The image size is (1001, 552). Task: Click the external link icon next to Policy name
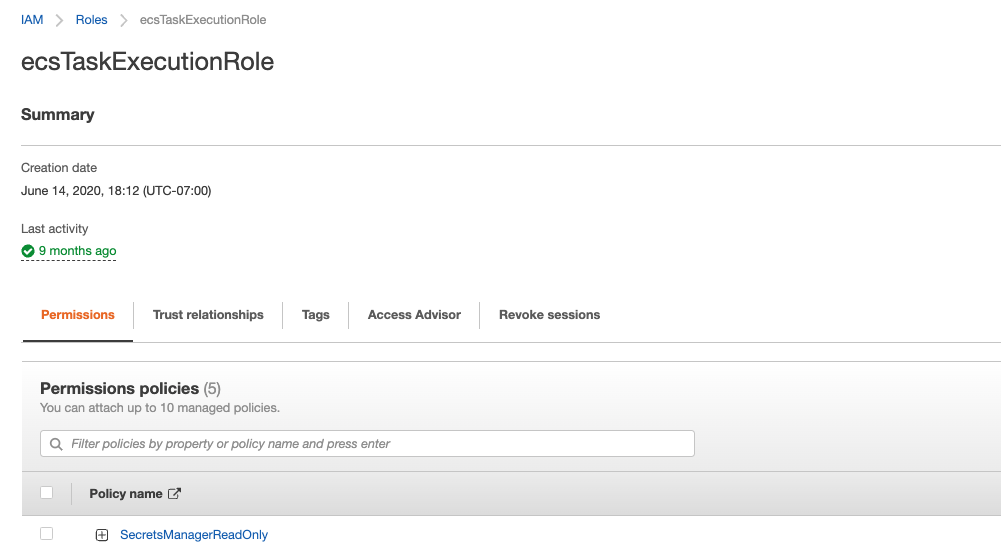point(174,493)
